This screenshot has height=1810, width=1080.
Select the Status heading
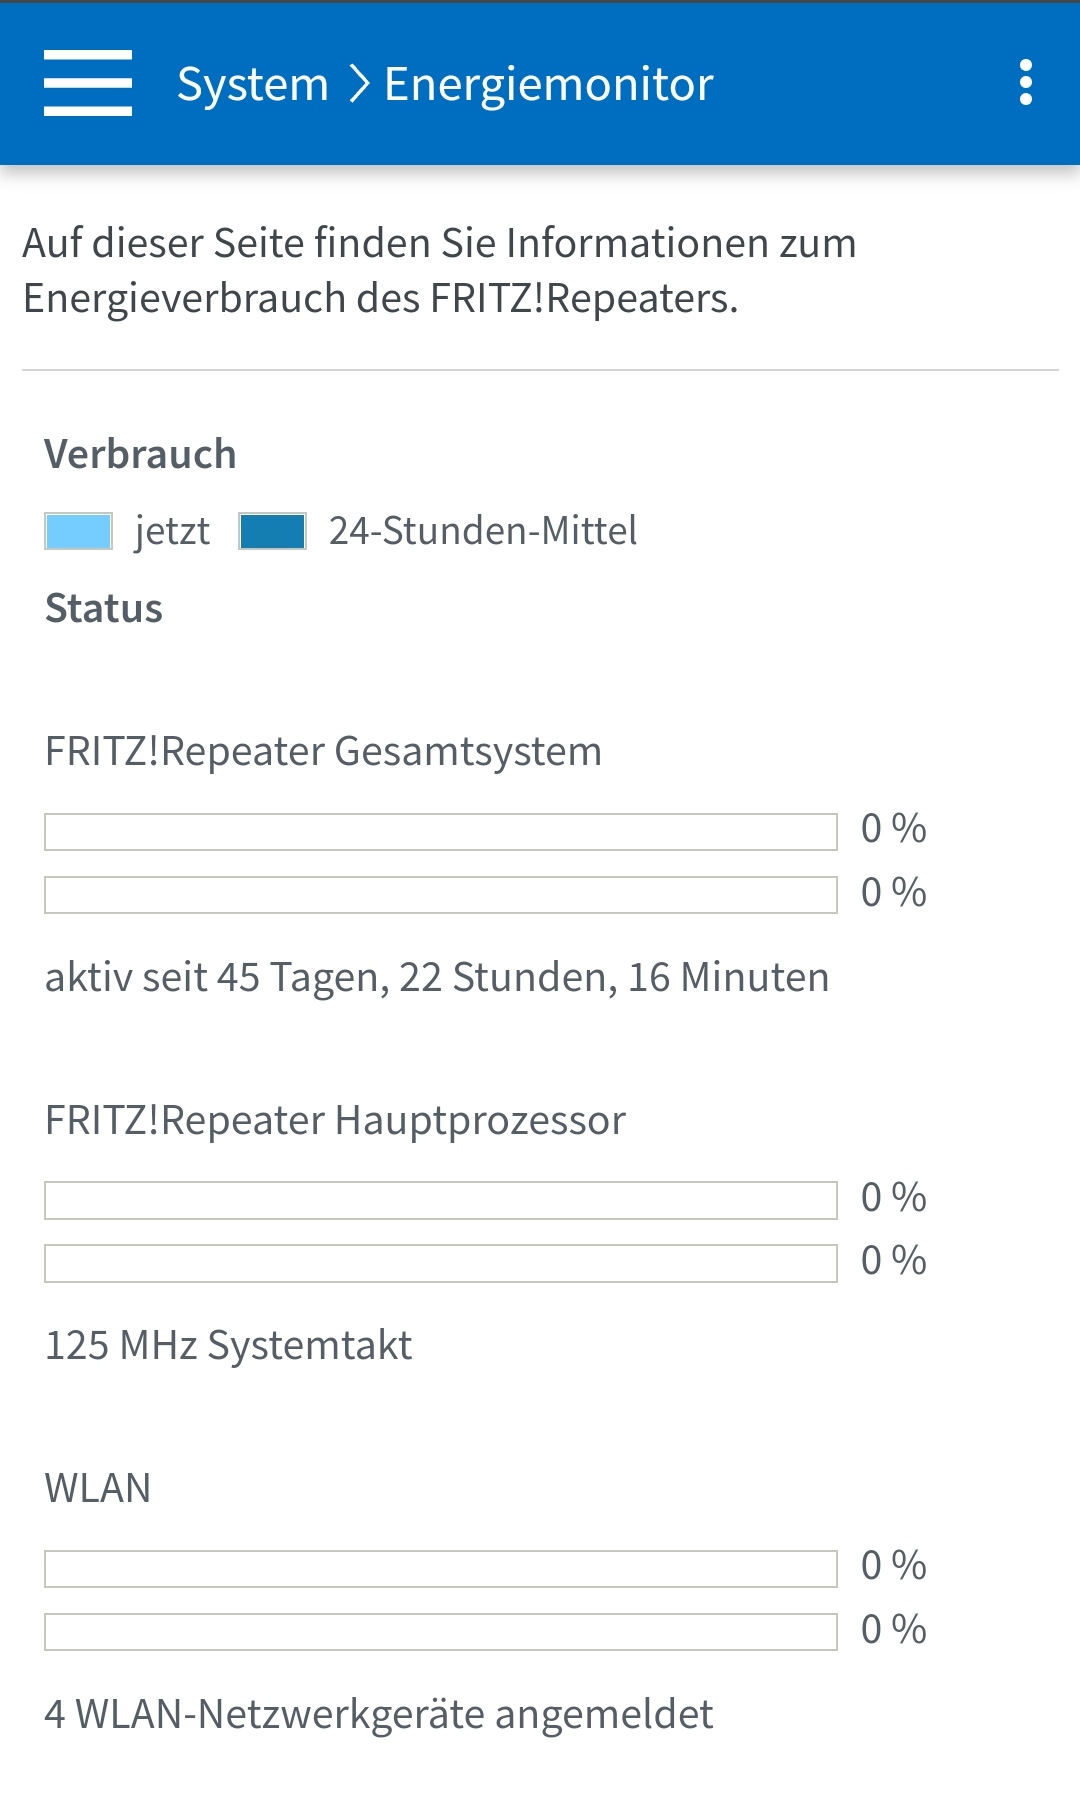point(104,608)
